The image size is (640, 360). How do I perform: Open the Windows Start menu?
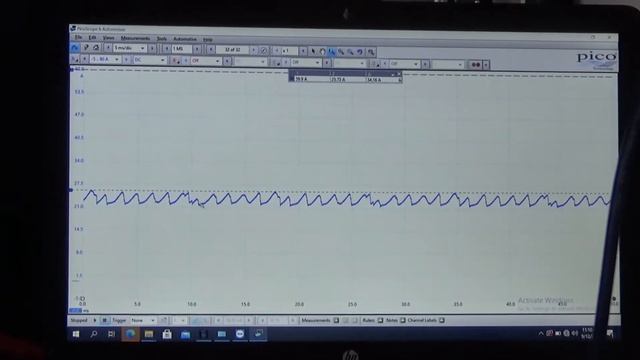76,334
